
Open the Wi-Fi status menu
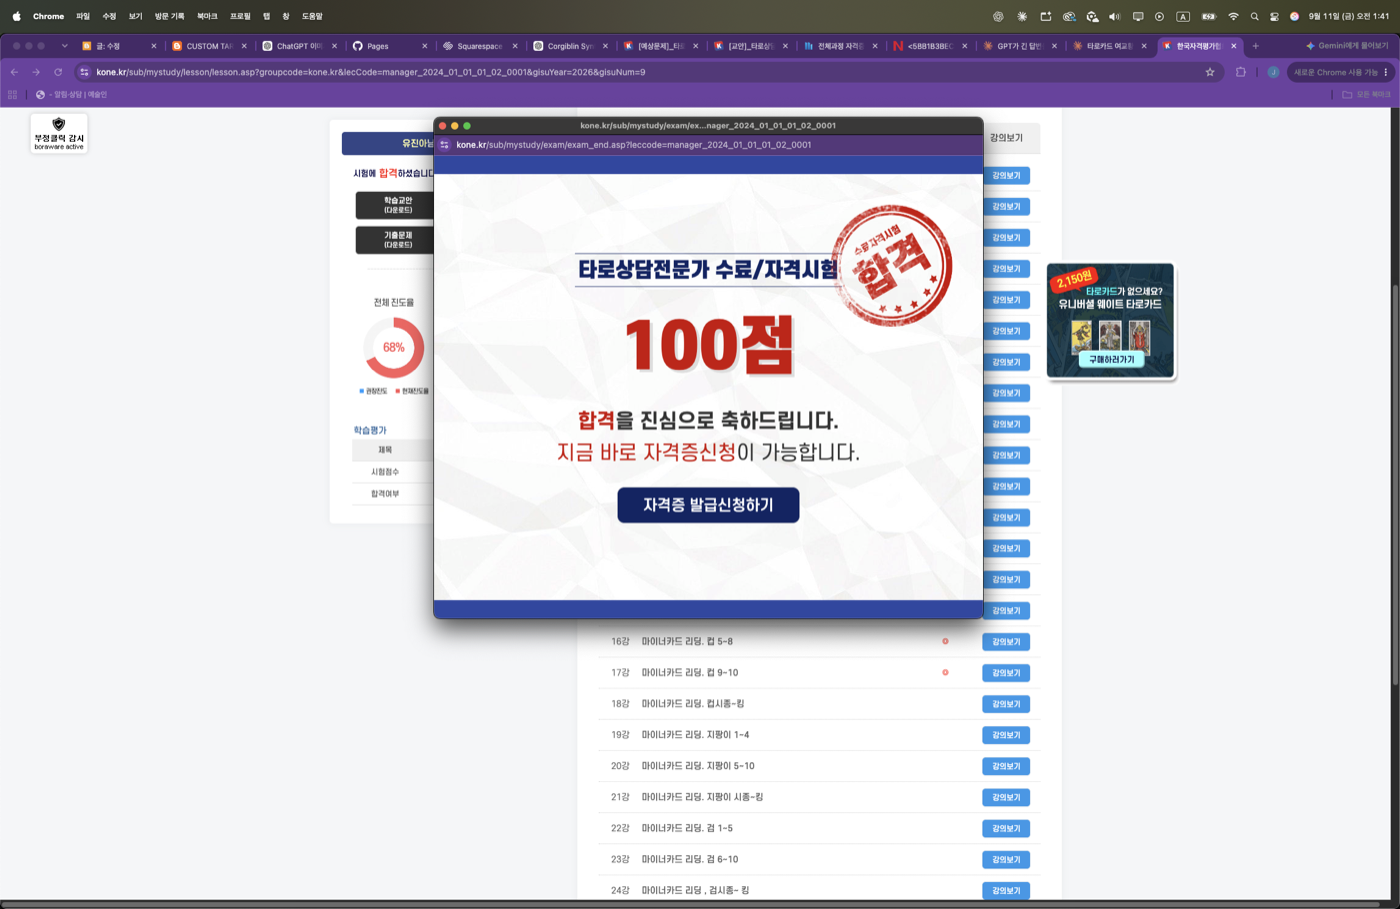(1233, 16)
